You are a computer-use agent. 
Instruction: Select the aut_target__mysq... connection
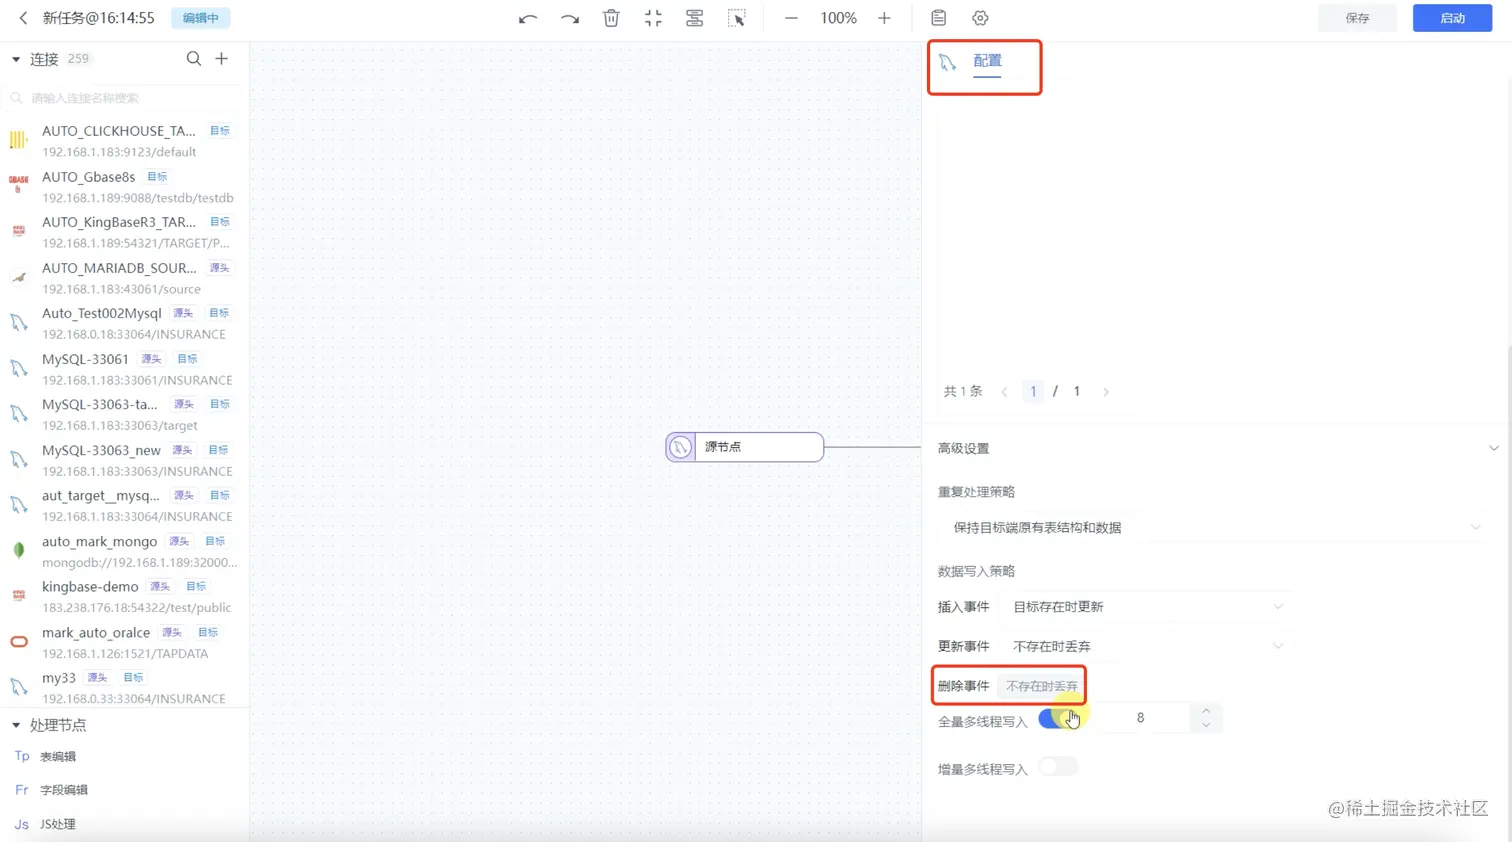(124, 505)
